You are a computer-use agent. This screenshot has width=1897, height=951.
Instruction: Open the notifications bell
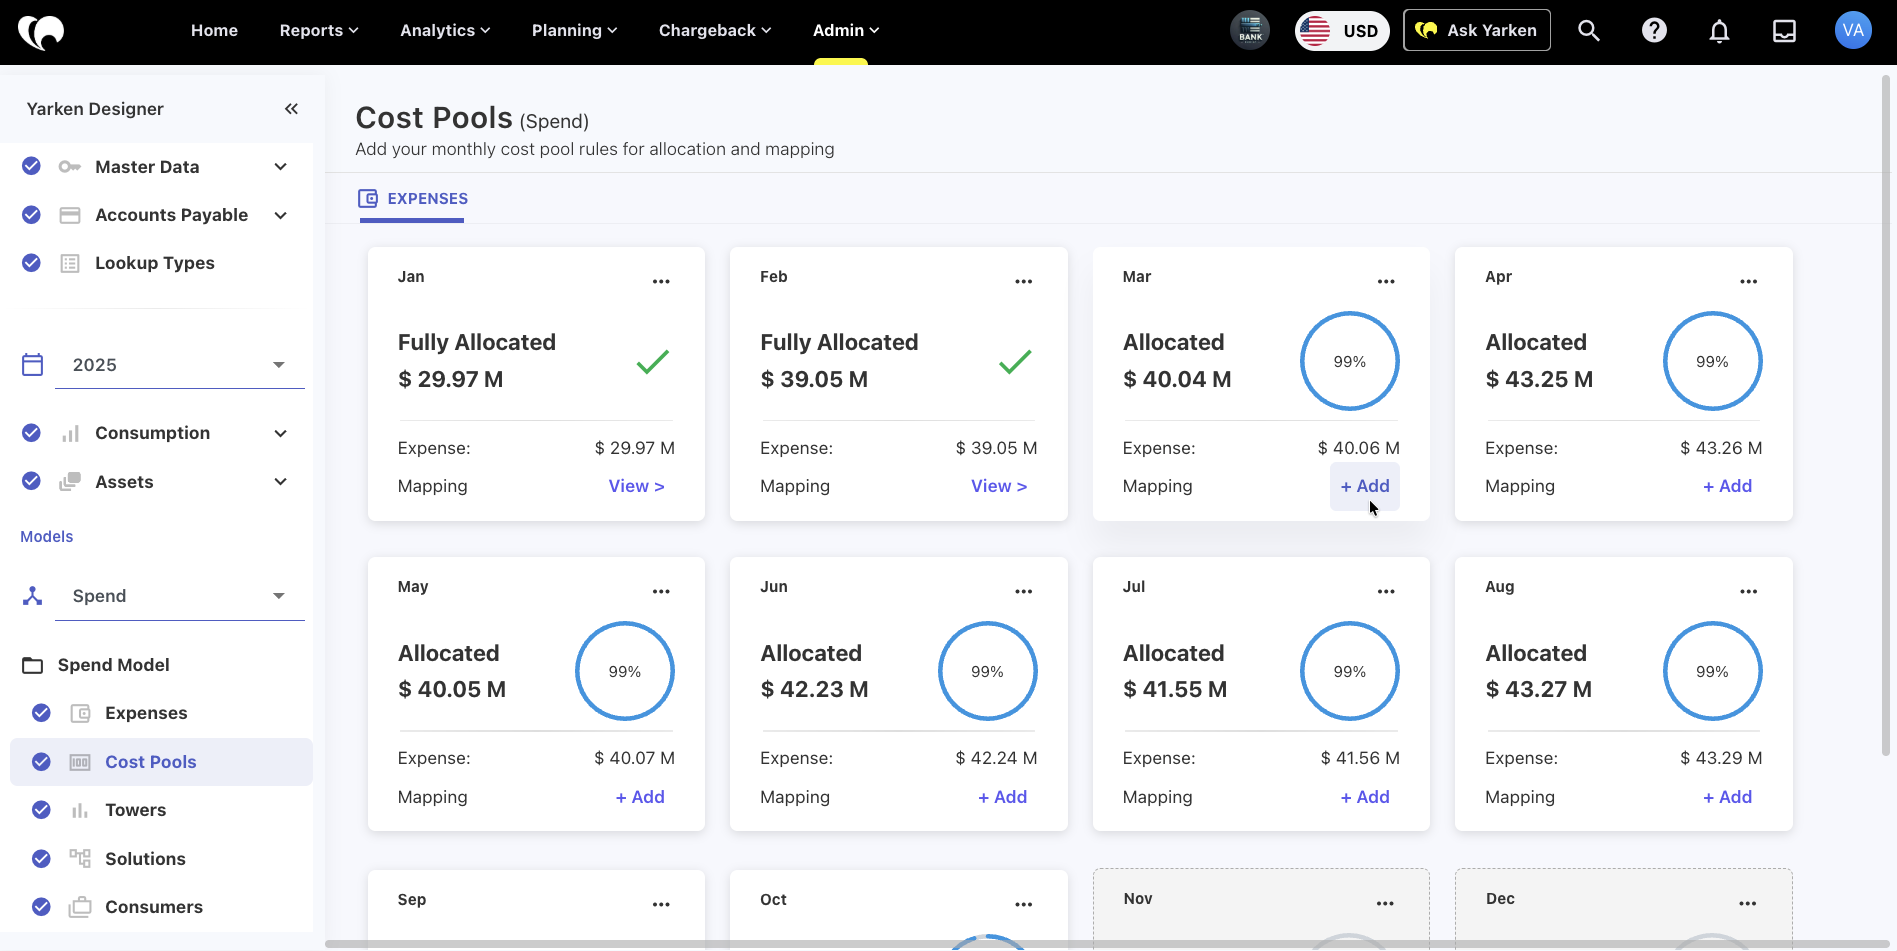pyautogui.click(x=1719, y=31)
